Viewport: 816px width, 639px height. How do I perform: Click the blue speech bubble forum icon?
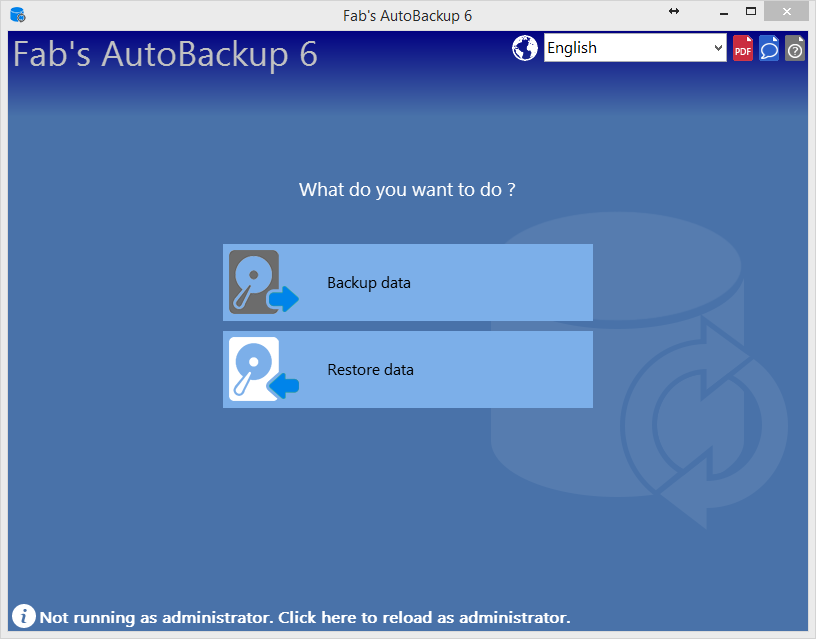(769, 48)
